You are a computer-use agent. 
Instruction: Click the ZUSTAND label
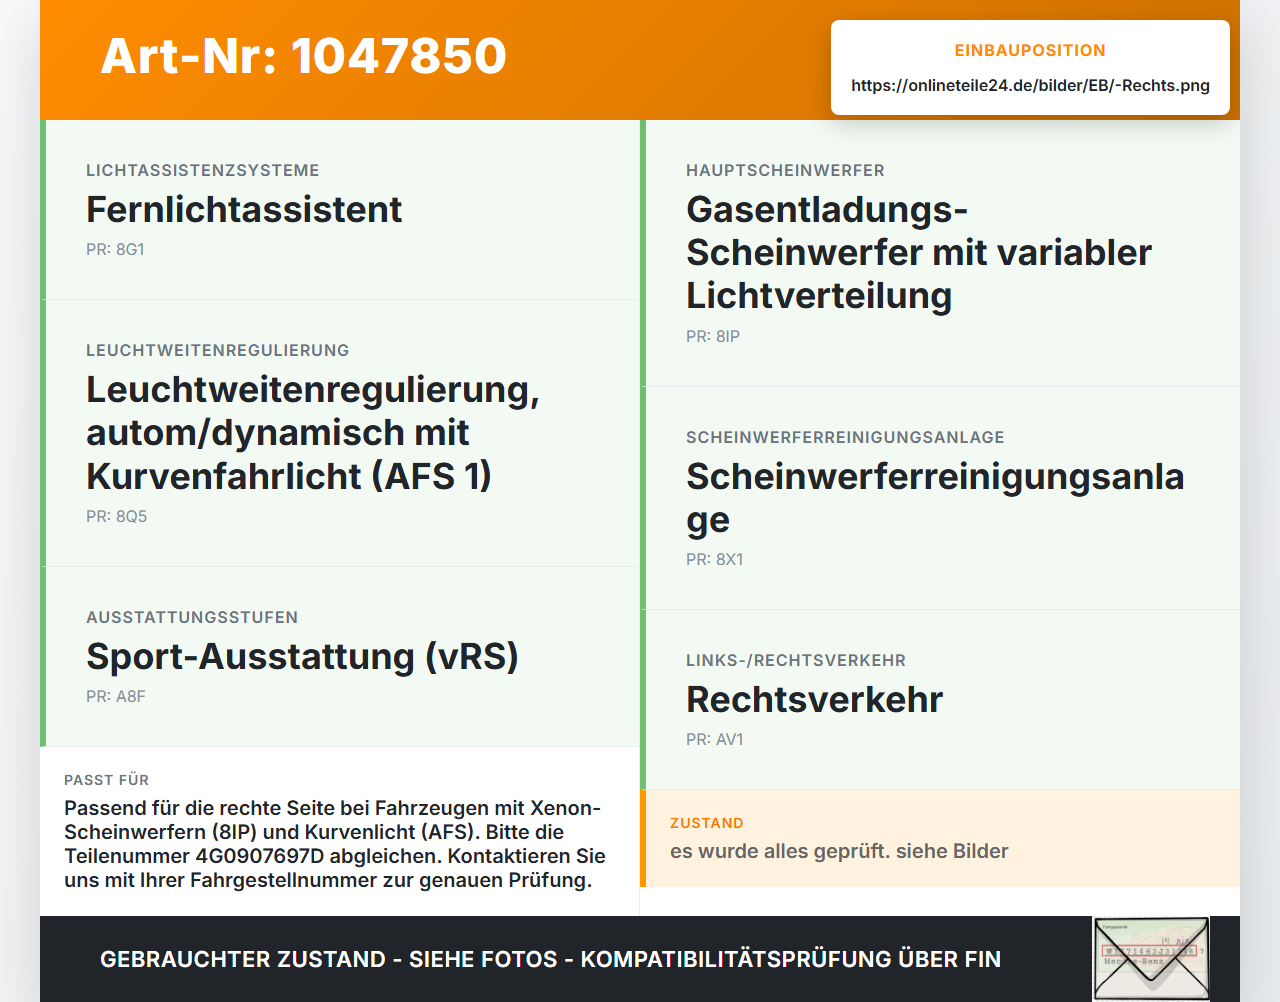[x=707, y=823]
